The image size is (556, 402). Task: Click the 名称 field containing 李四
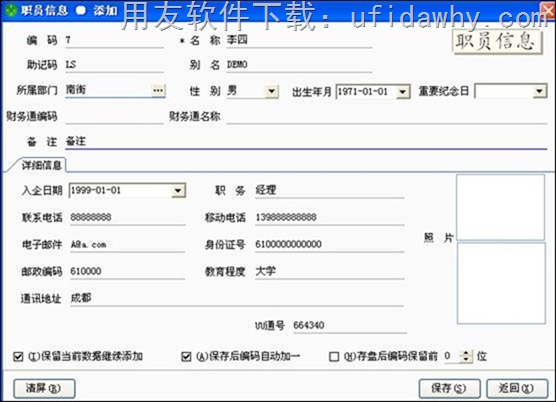299,41
